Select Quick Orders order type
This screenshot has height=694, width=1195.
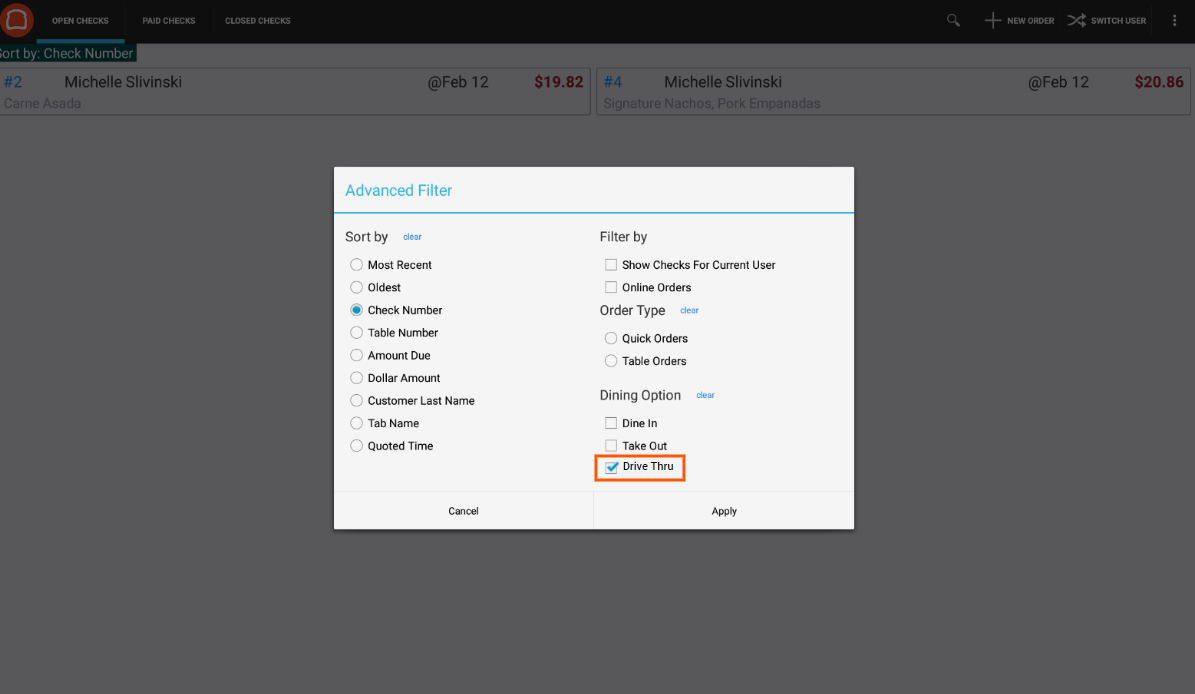[611, 338]
